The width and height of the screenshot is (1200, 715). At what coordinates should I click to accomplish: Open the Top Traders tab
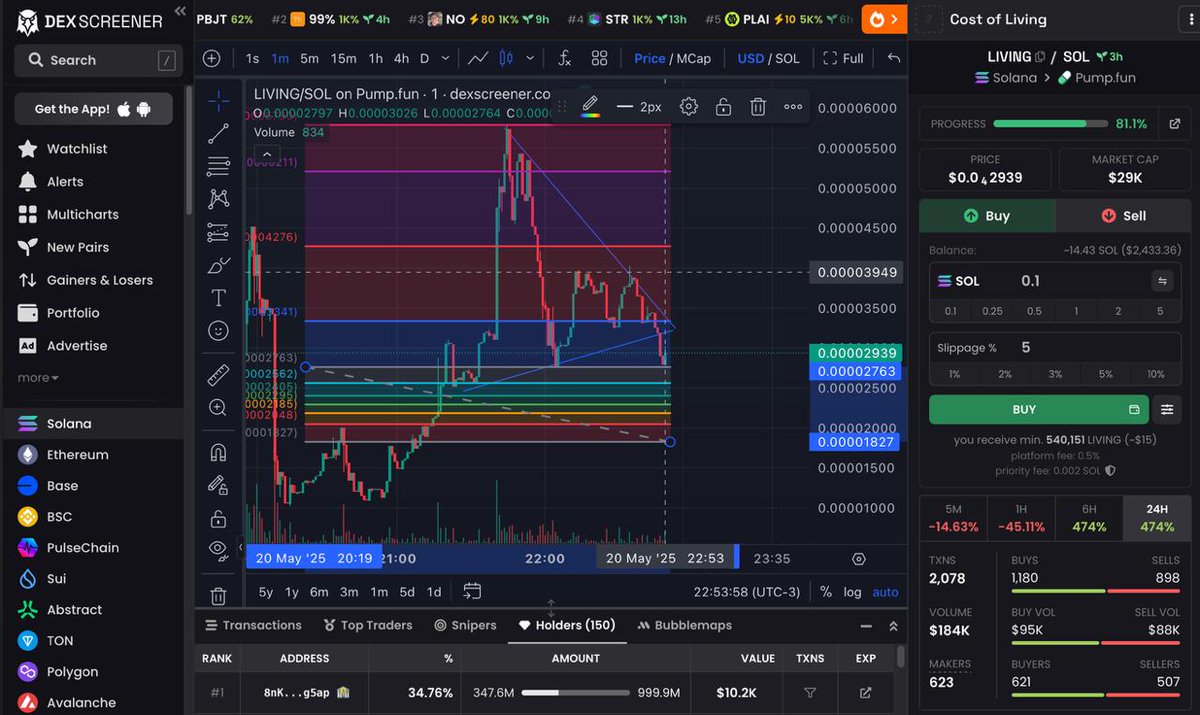(368, 625)
